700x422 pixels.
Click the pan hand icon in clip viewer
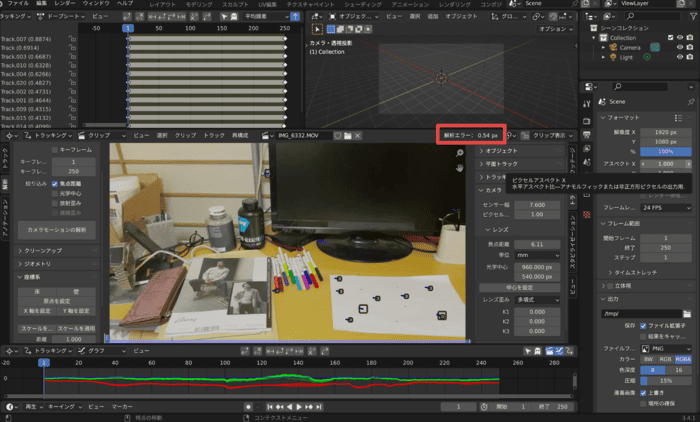tap(460, 170)
